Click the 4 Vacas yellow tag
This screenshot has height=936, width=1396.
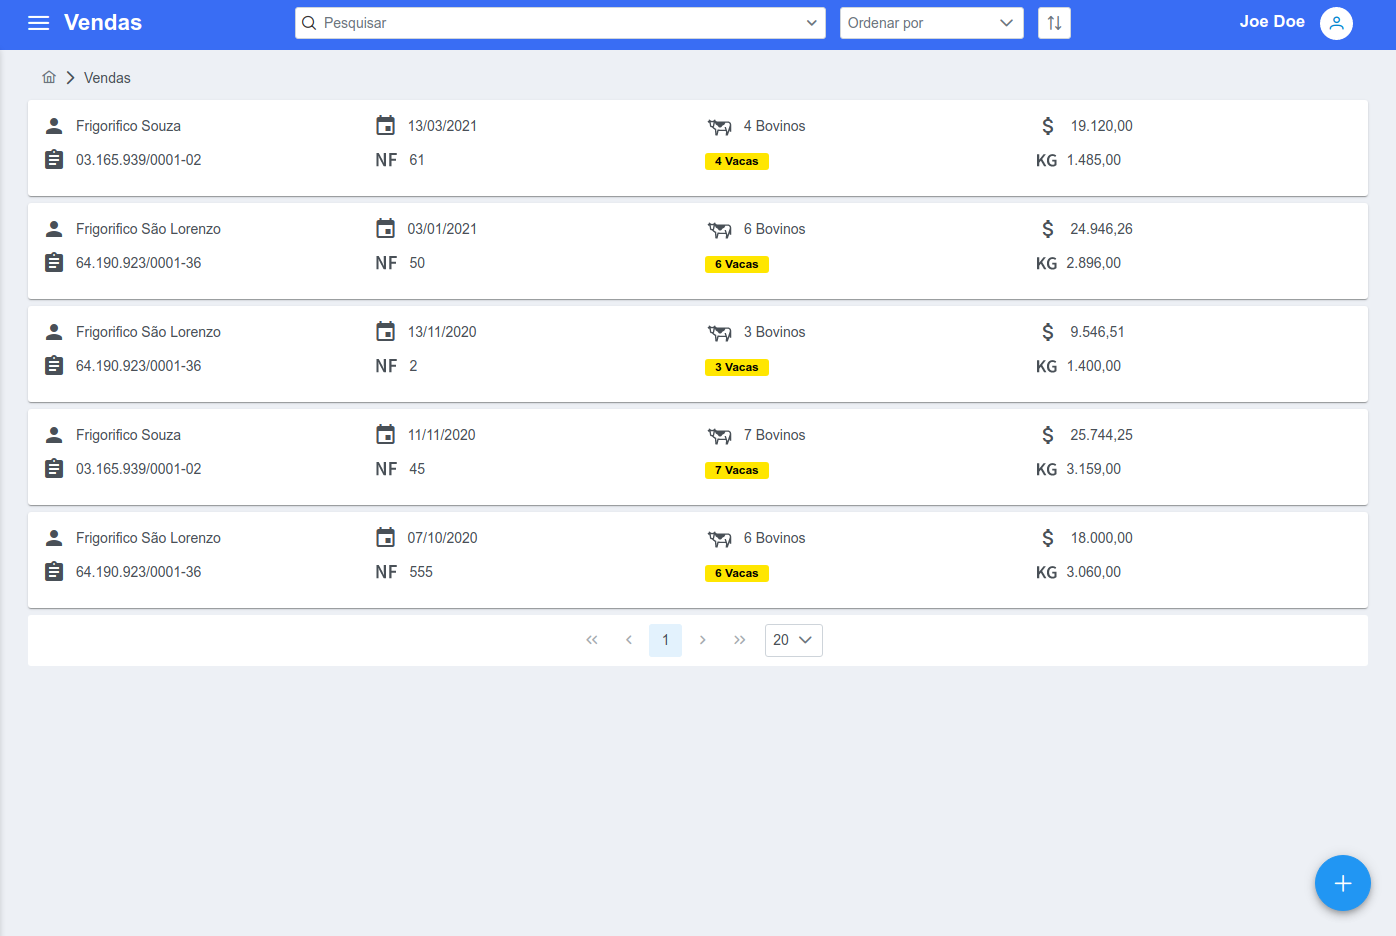[737, 161]
